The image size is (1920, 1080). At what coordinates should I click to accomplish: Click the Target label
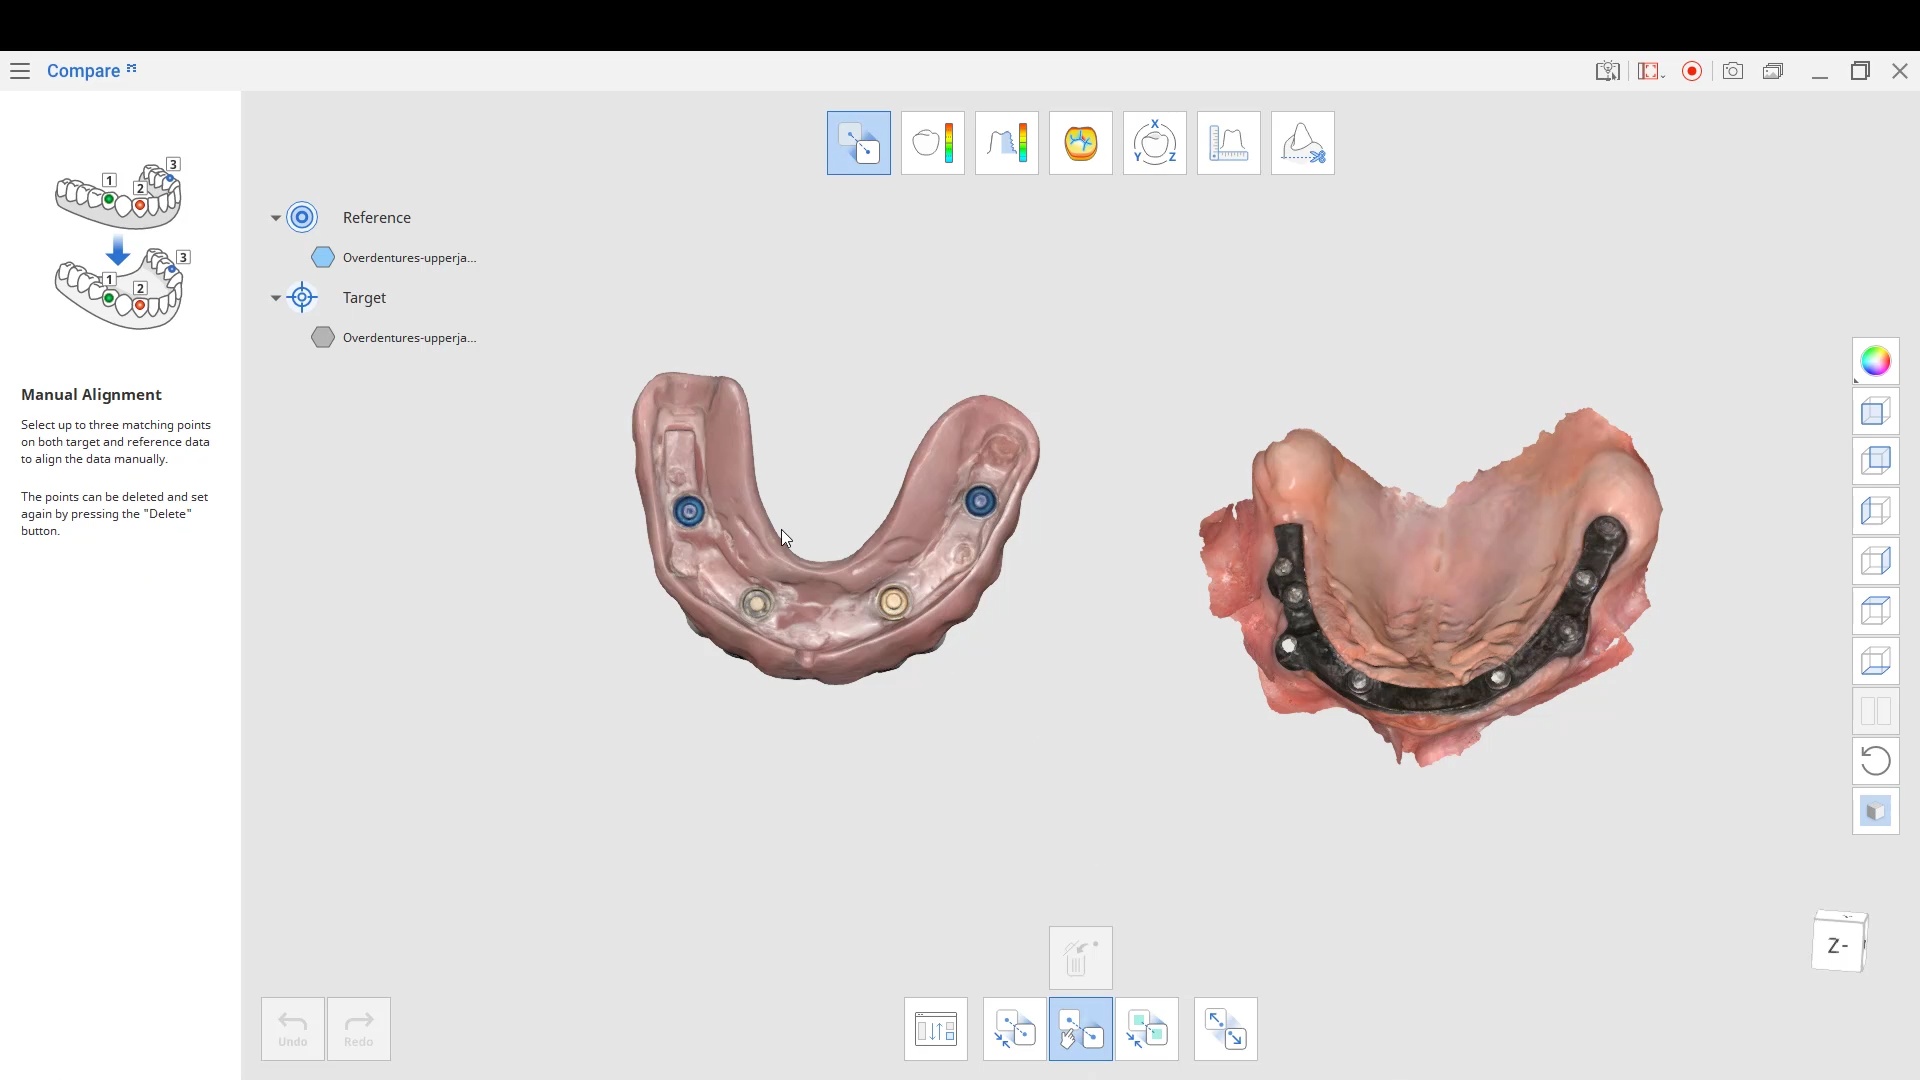(x=364, y=298)
